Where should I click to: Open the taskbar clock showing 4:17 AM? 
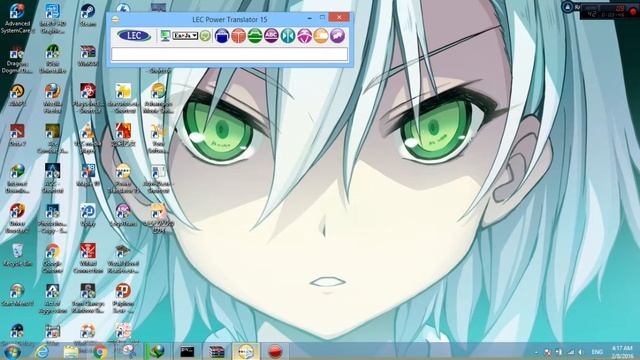[622, 352]
